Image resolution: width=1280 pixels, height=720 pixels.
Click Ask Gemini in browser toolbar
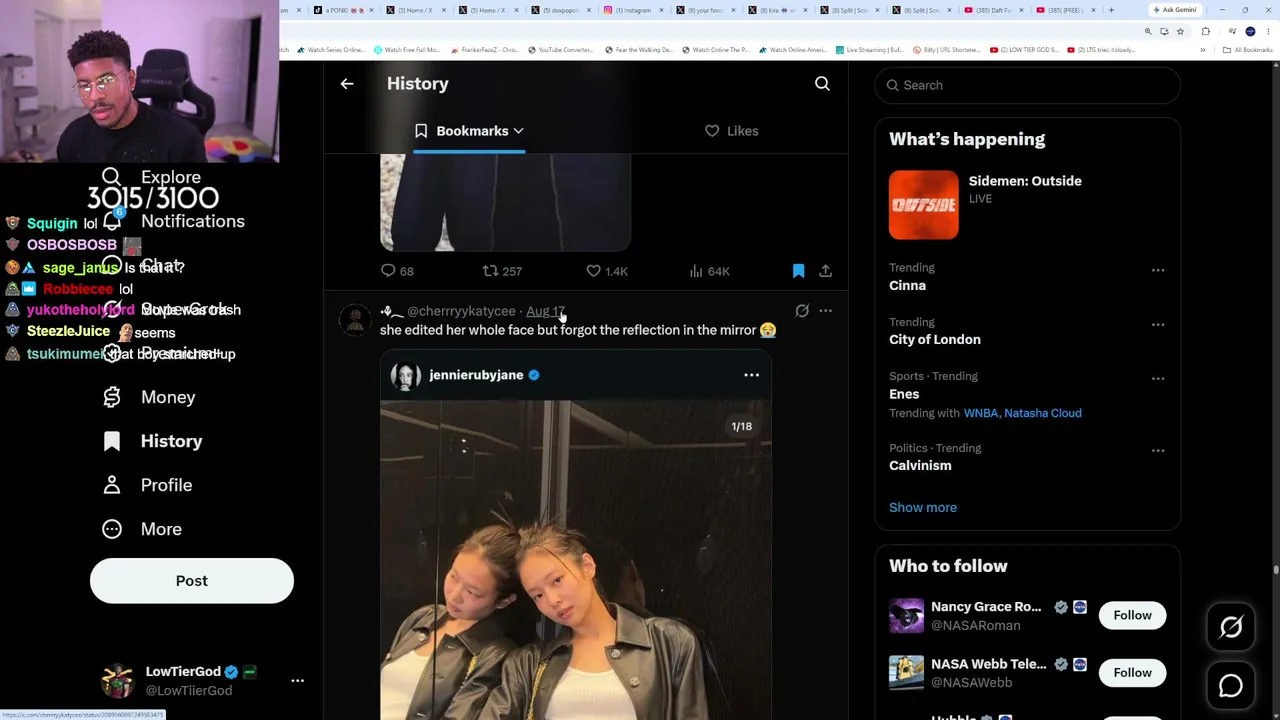coord(1174,10)
